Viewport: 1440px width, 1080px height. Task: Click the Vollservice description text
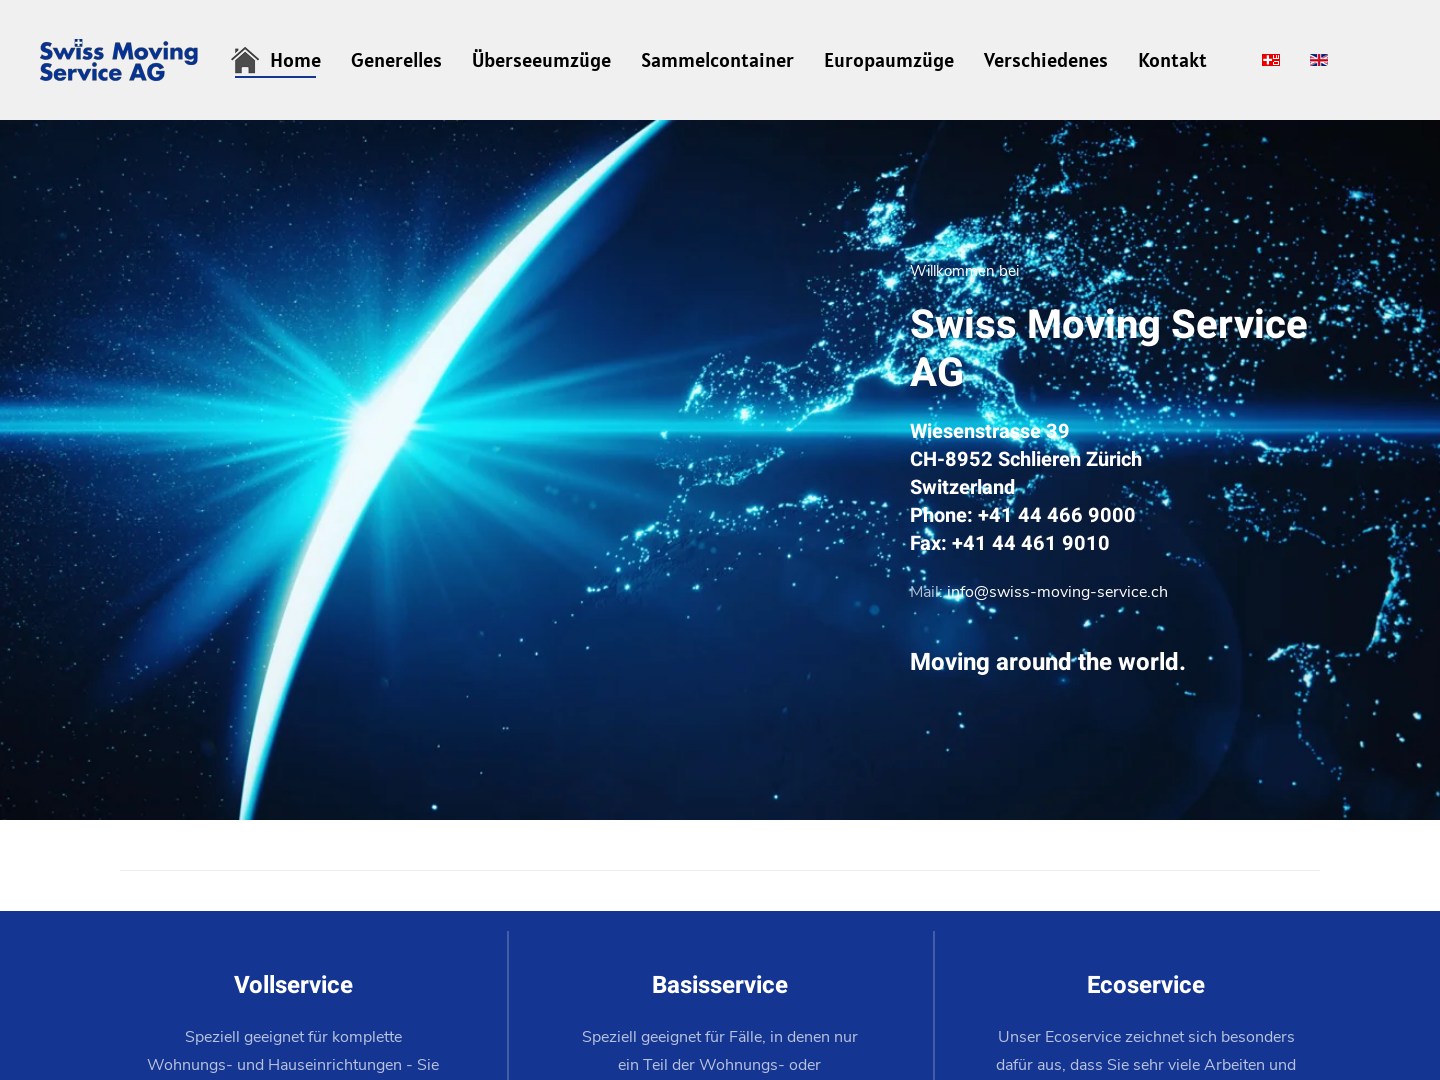point(293,1052)
